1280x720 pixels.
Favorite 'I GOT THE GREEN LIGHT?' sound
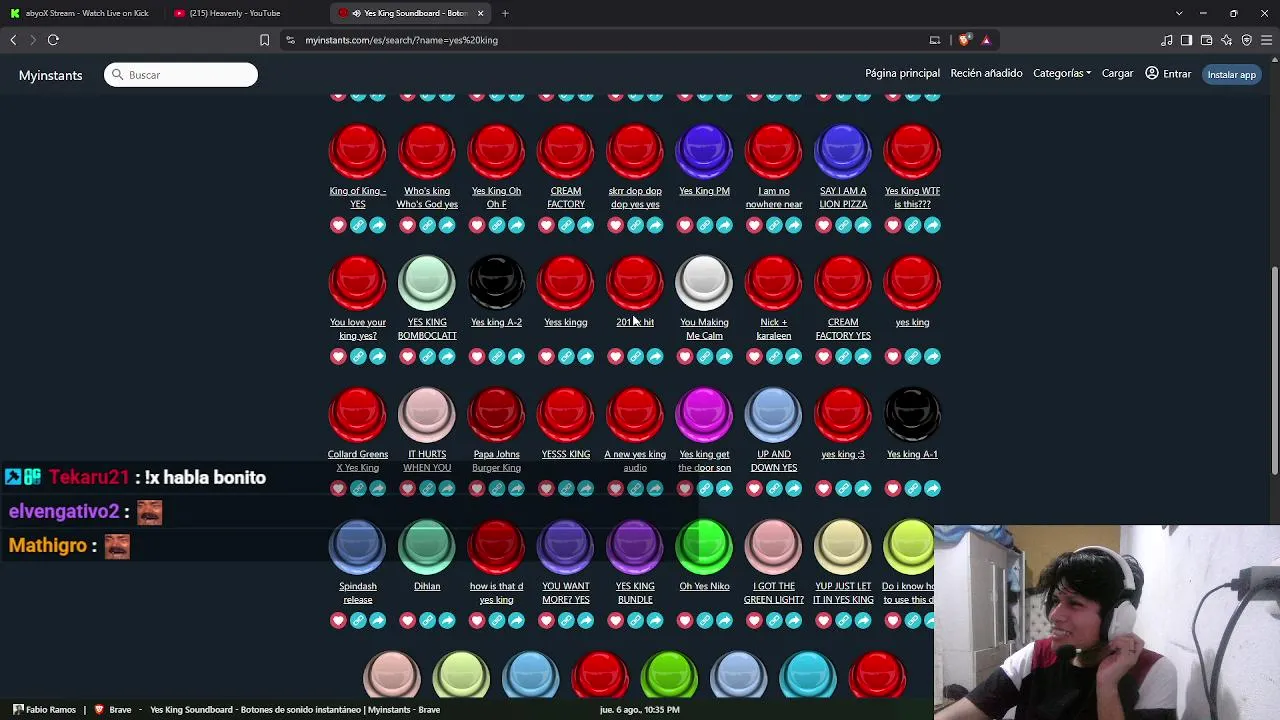coord(754,621)
